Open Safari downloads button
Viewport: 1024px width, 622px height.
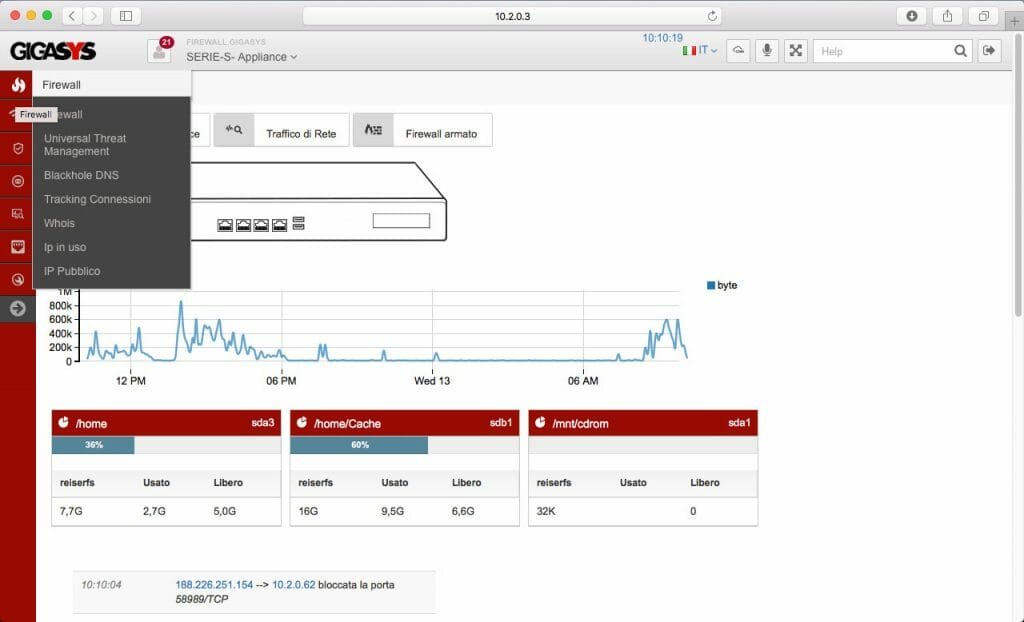pyautogui.click(x=912, y=16)
